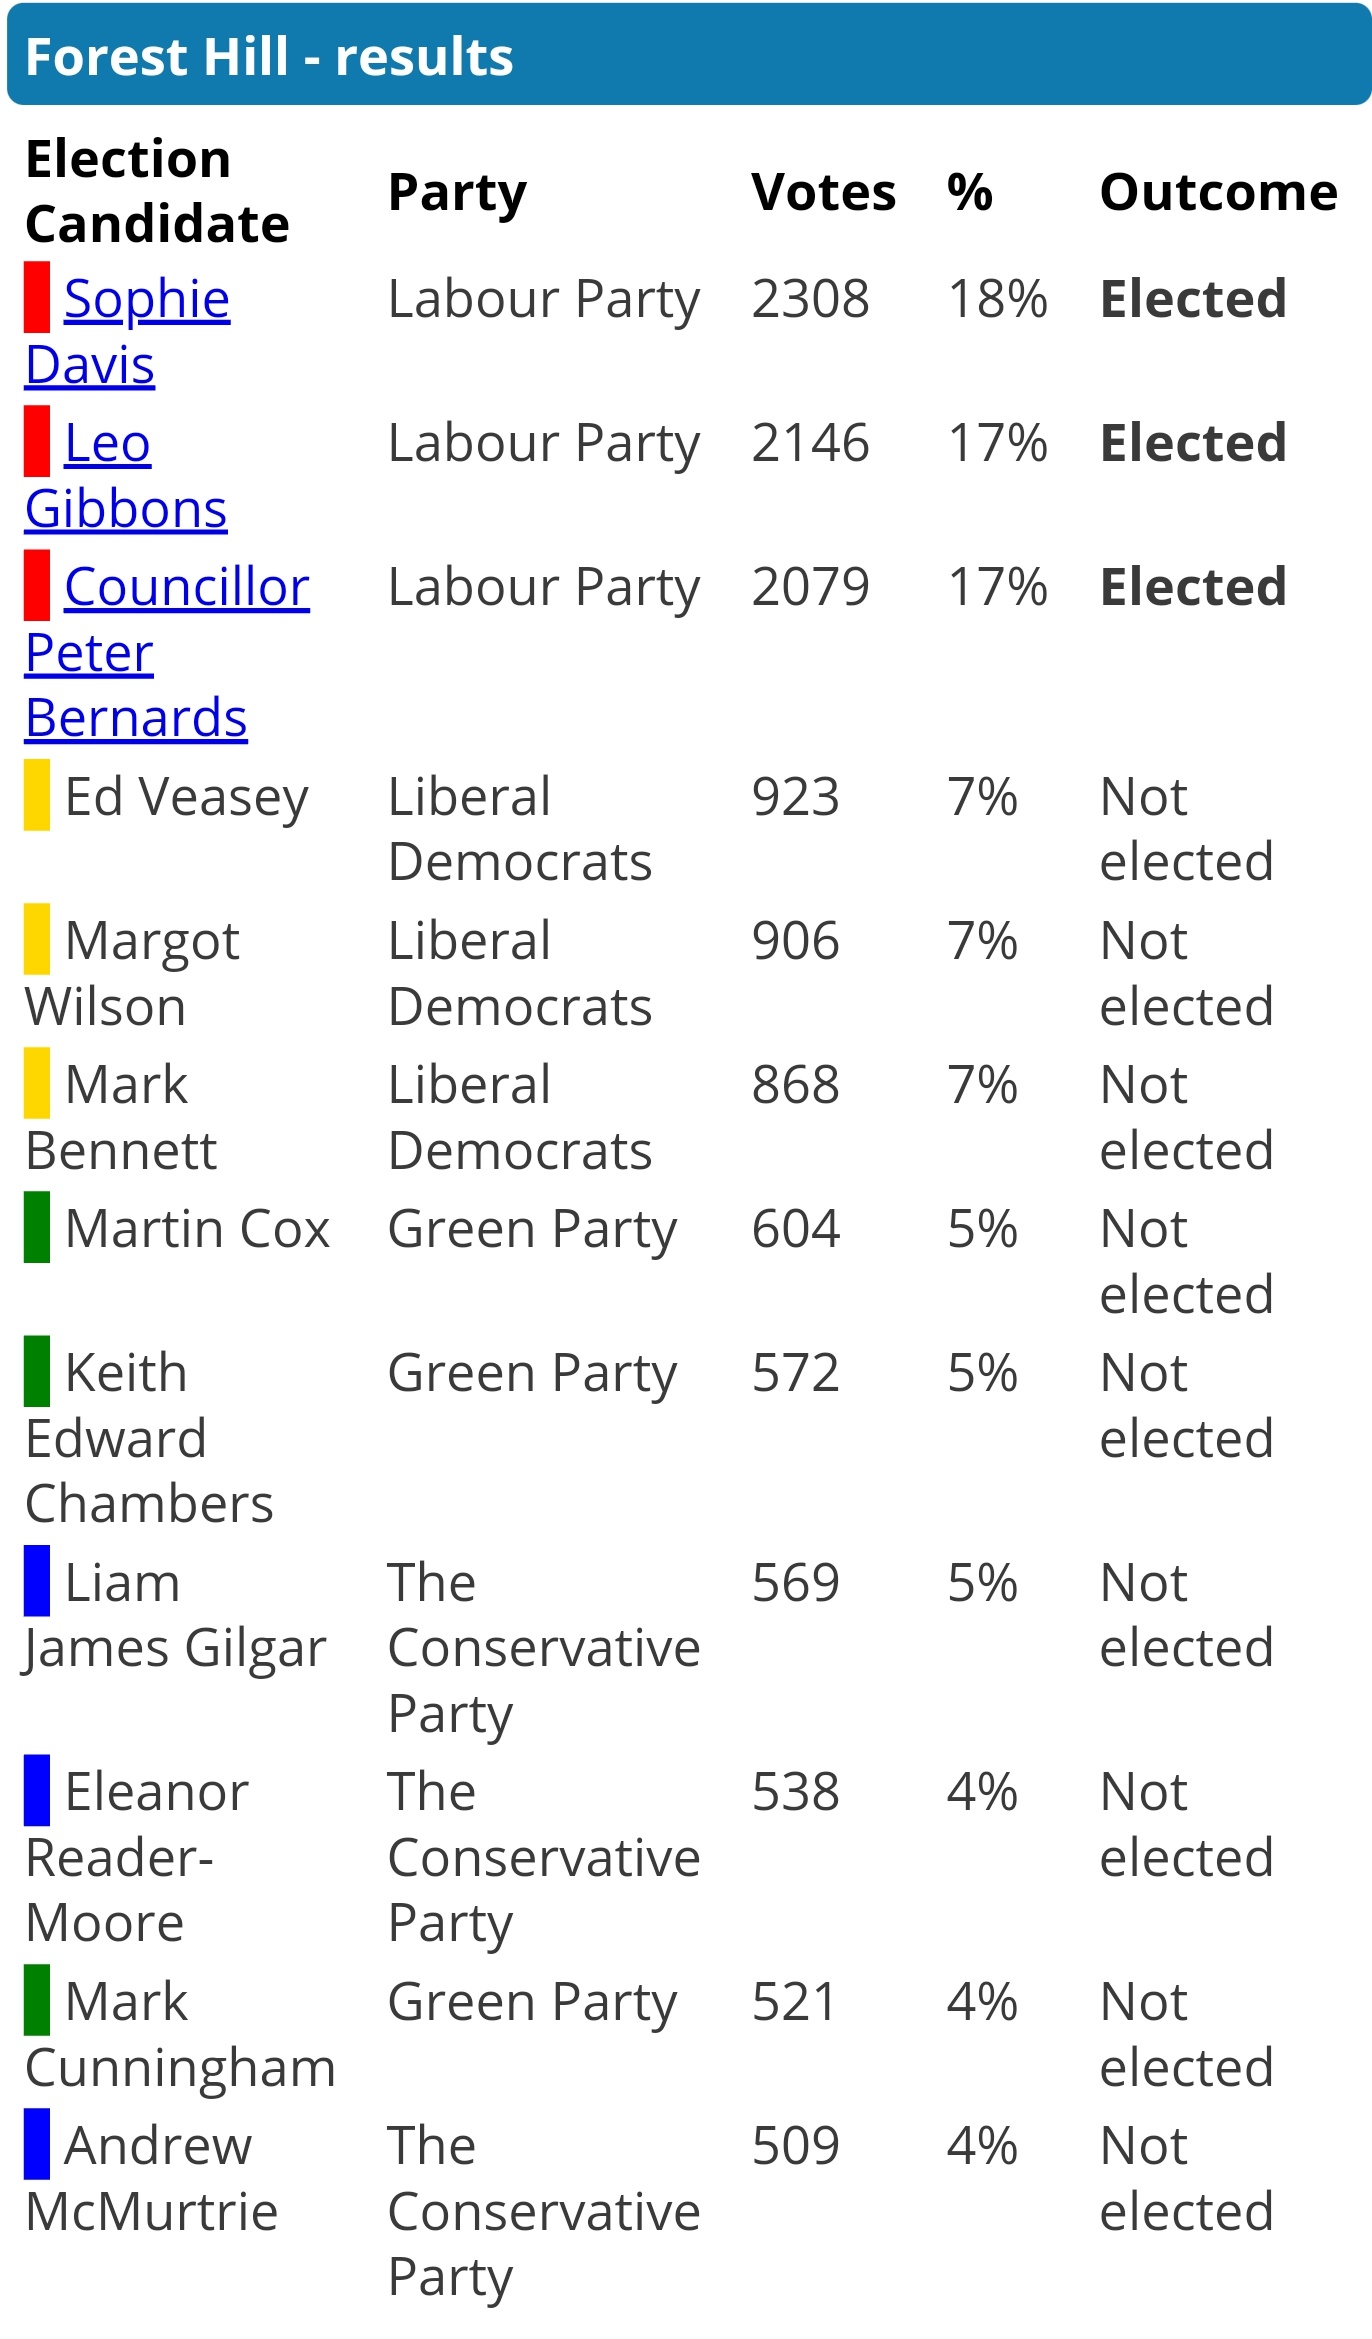
Task: Click blue party bar beside Liam James Gilgar
Action: [x=37, y=1581]
